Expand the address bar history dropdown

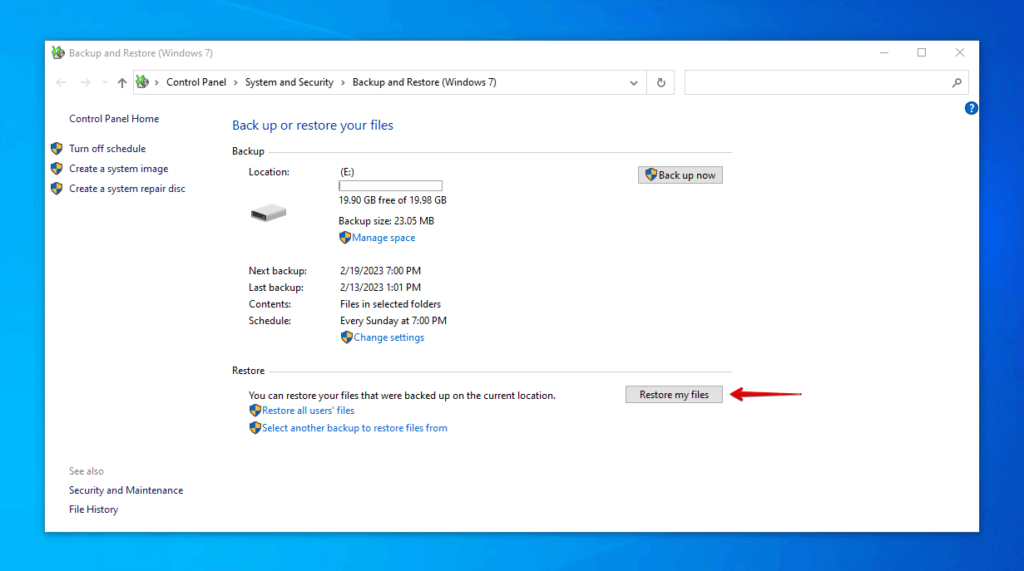[x=633, y=83]
